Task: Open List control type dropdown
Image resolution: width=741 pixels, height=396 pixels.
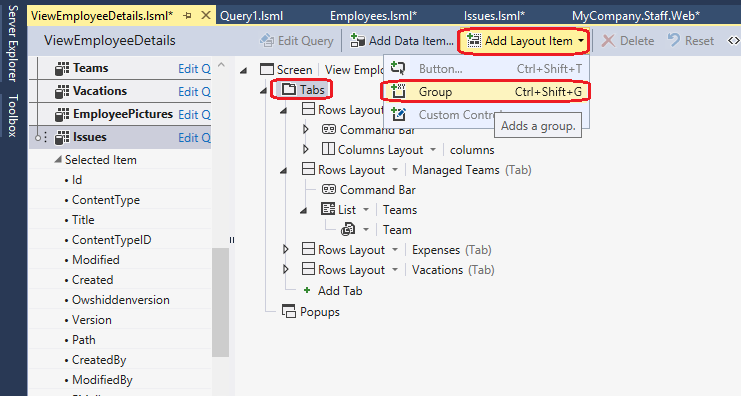Action: (x=366, y=210)
